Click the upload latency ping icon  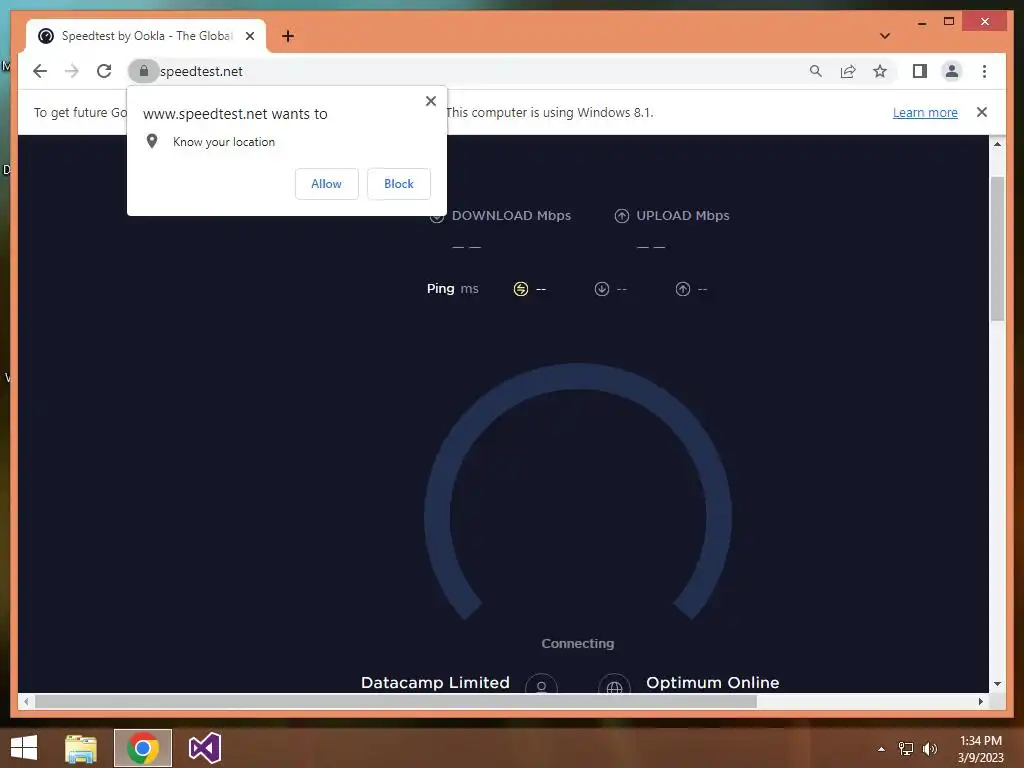(x=682, y=289)
